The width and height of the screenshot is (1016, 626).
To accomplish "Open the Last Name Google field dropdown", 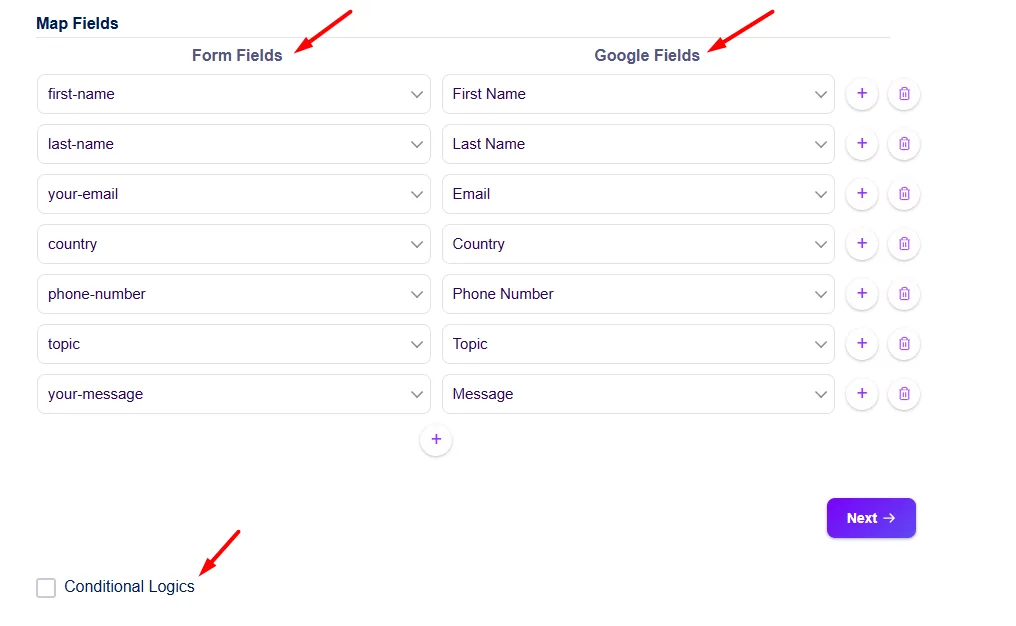I will coord(637,144).
